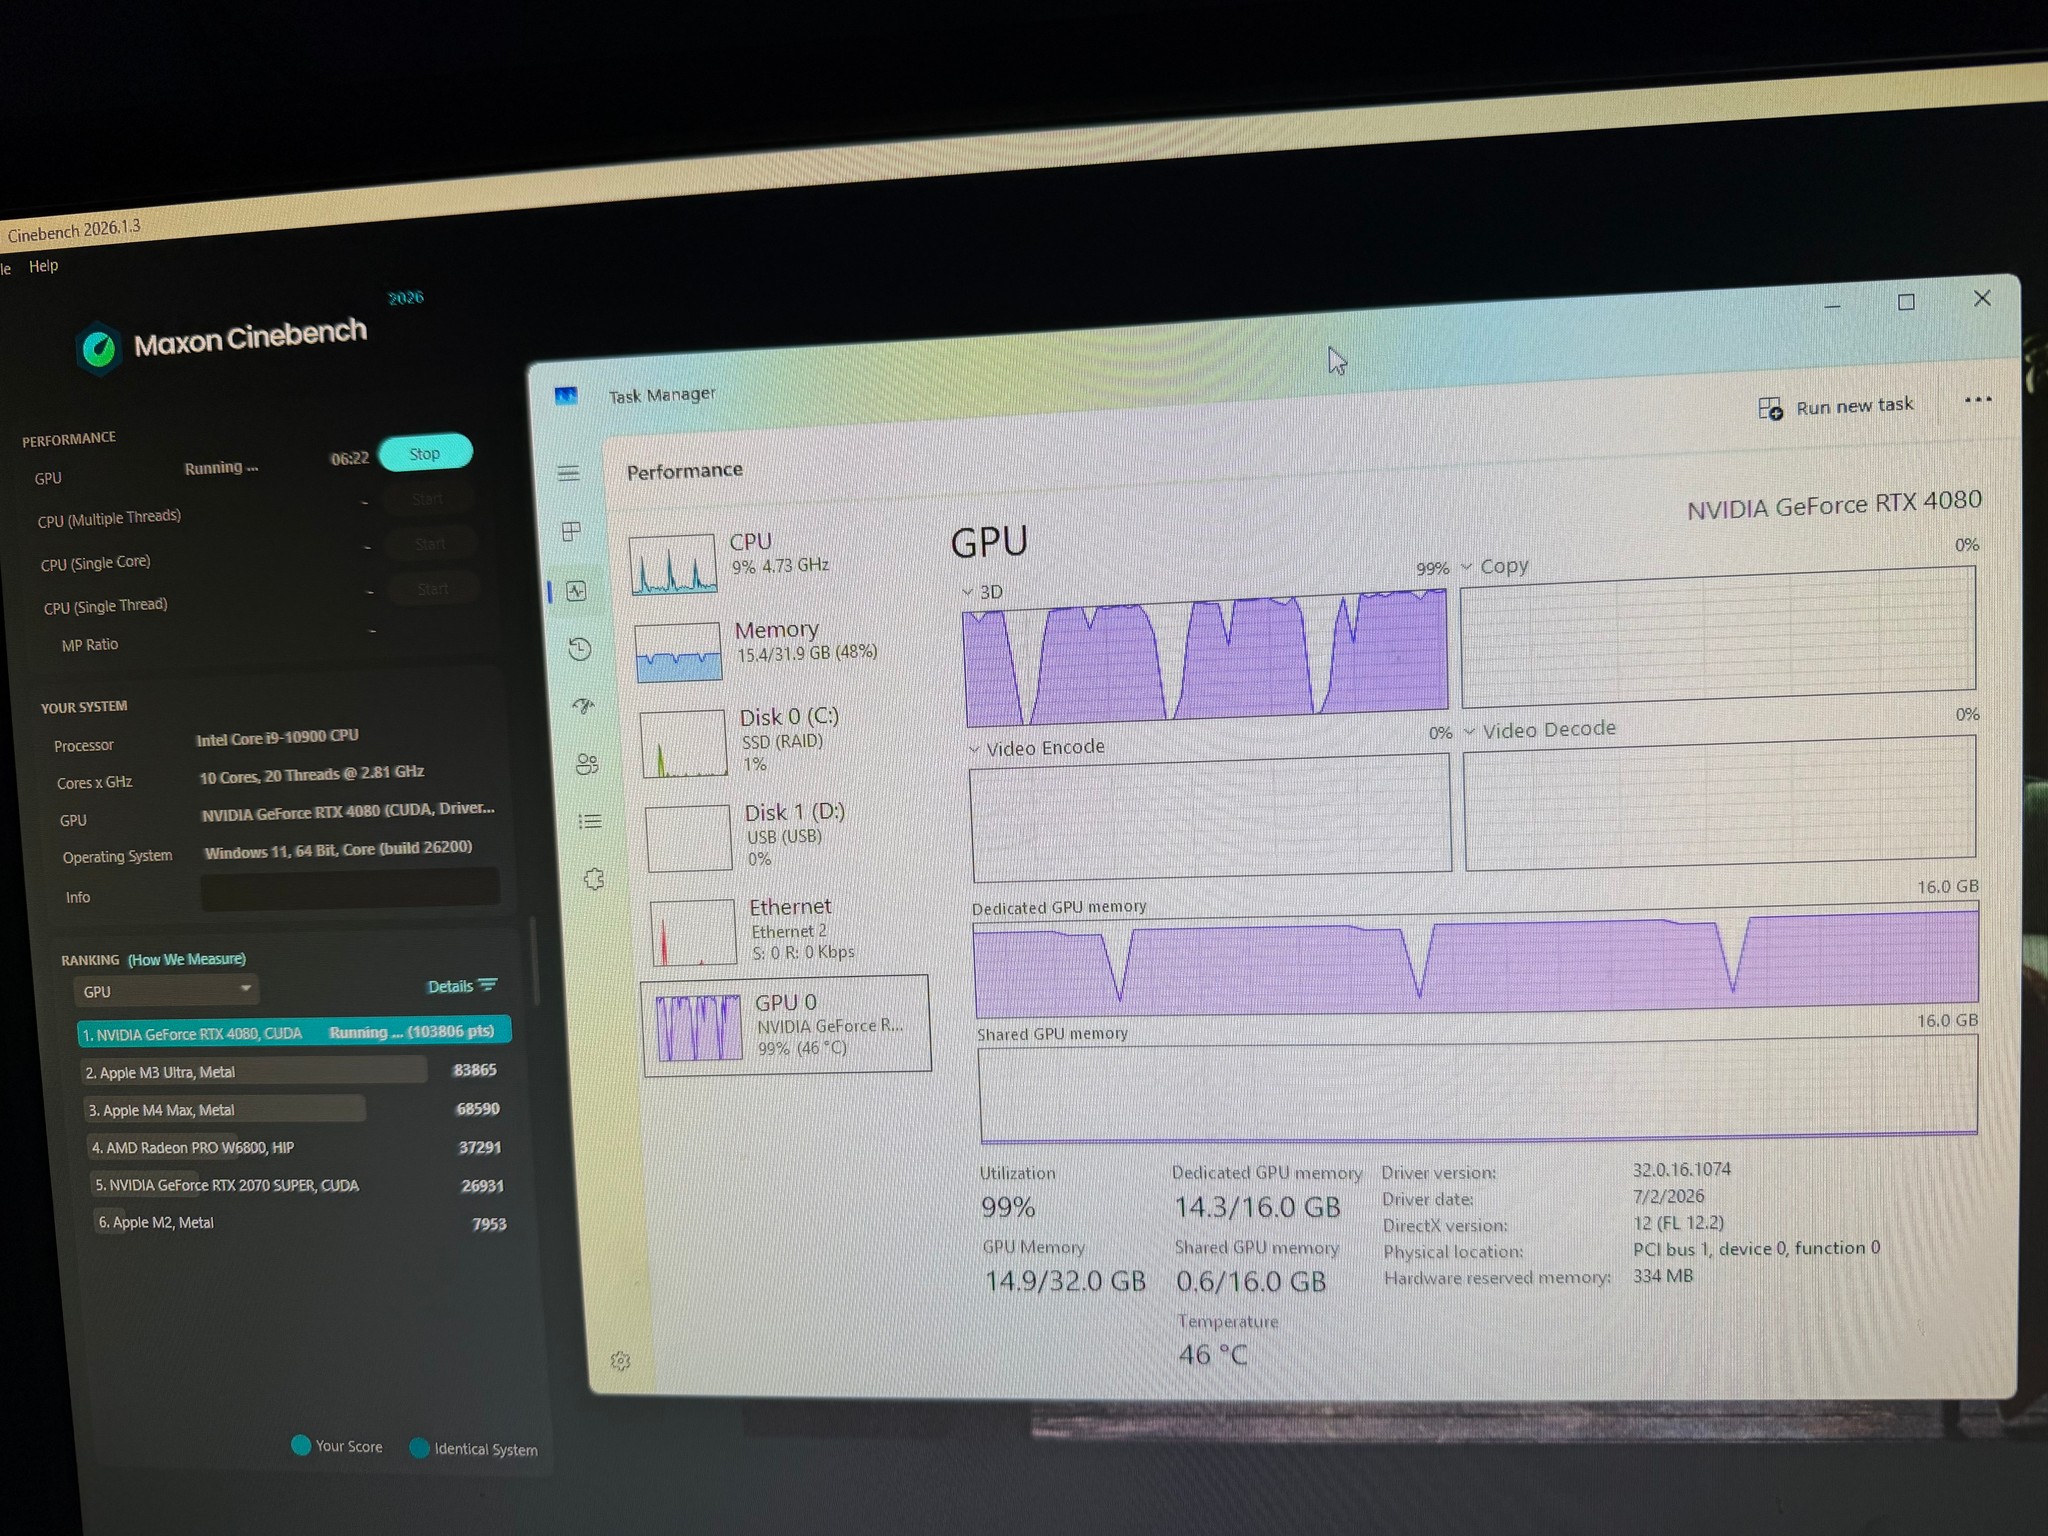Click Identical System legend dot

(x=419, y=1447)
